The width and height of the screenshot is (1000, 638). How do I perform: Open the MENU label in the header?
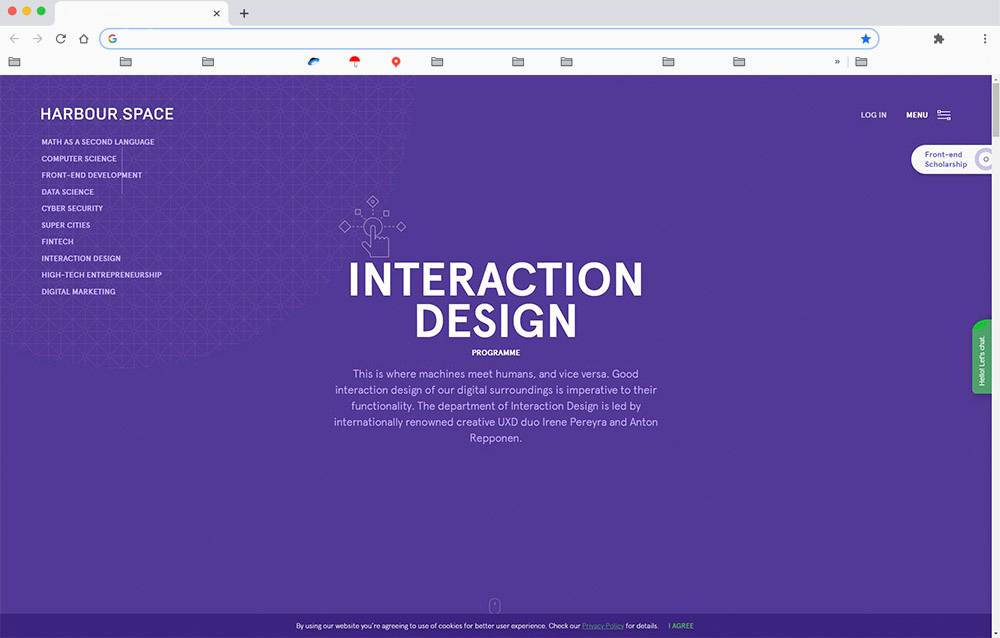tap(917, 115)
